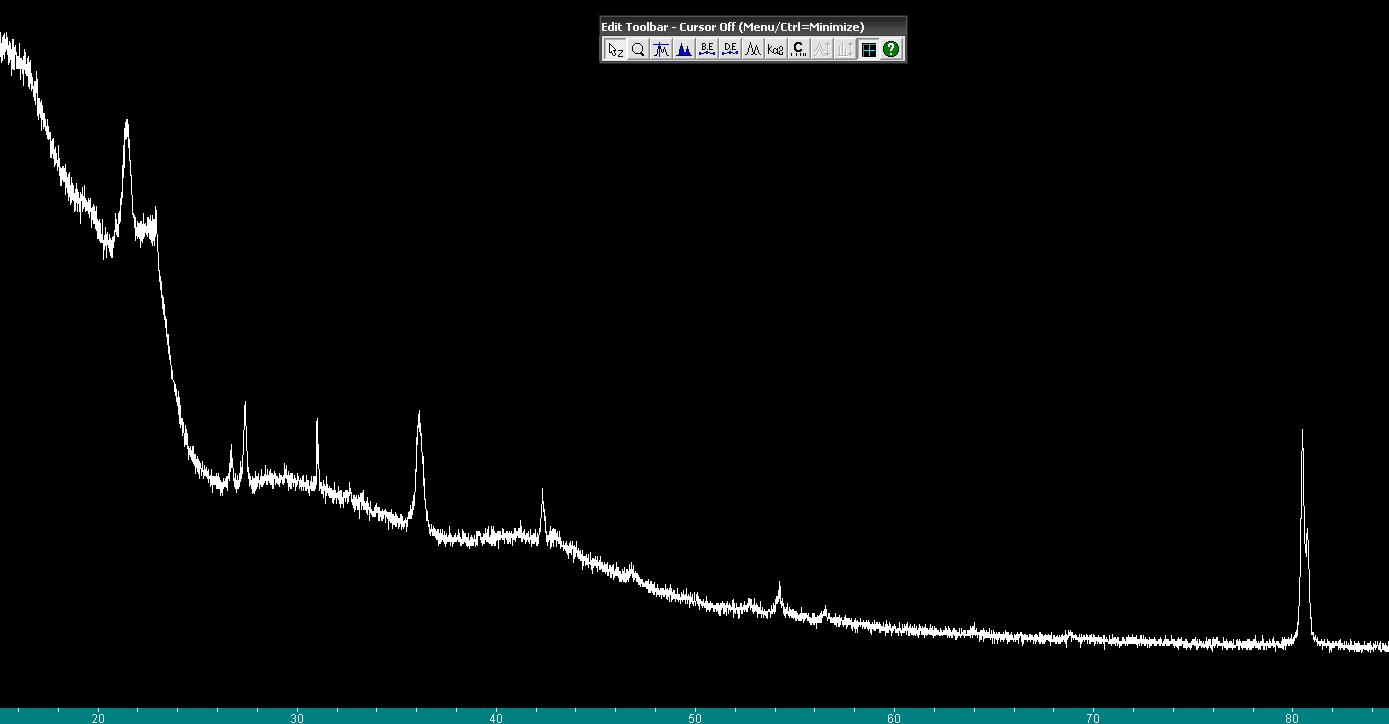Viewport: 1389px width, 724px height.
Task: Click the Edit Toolbar title bar
Action: (753, 26)
